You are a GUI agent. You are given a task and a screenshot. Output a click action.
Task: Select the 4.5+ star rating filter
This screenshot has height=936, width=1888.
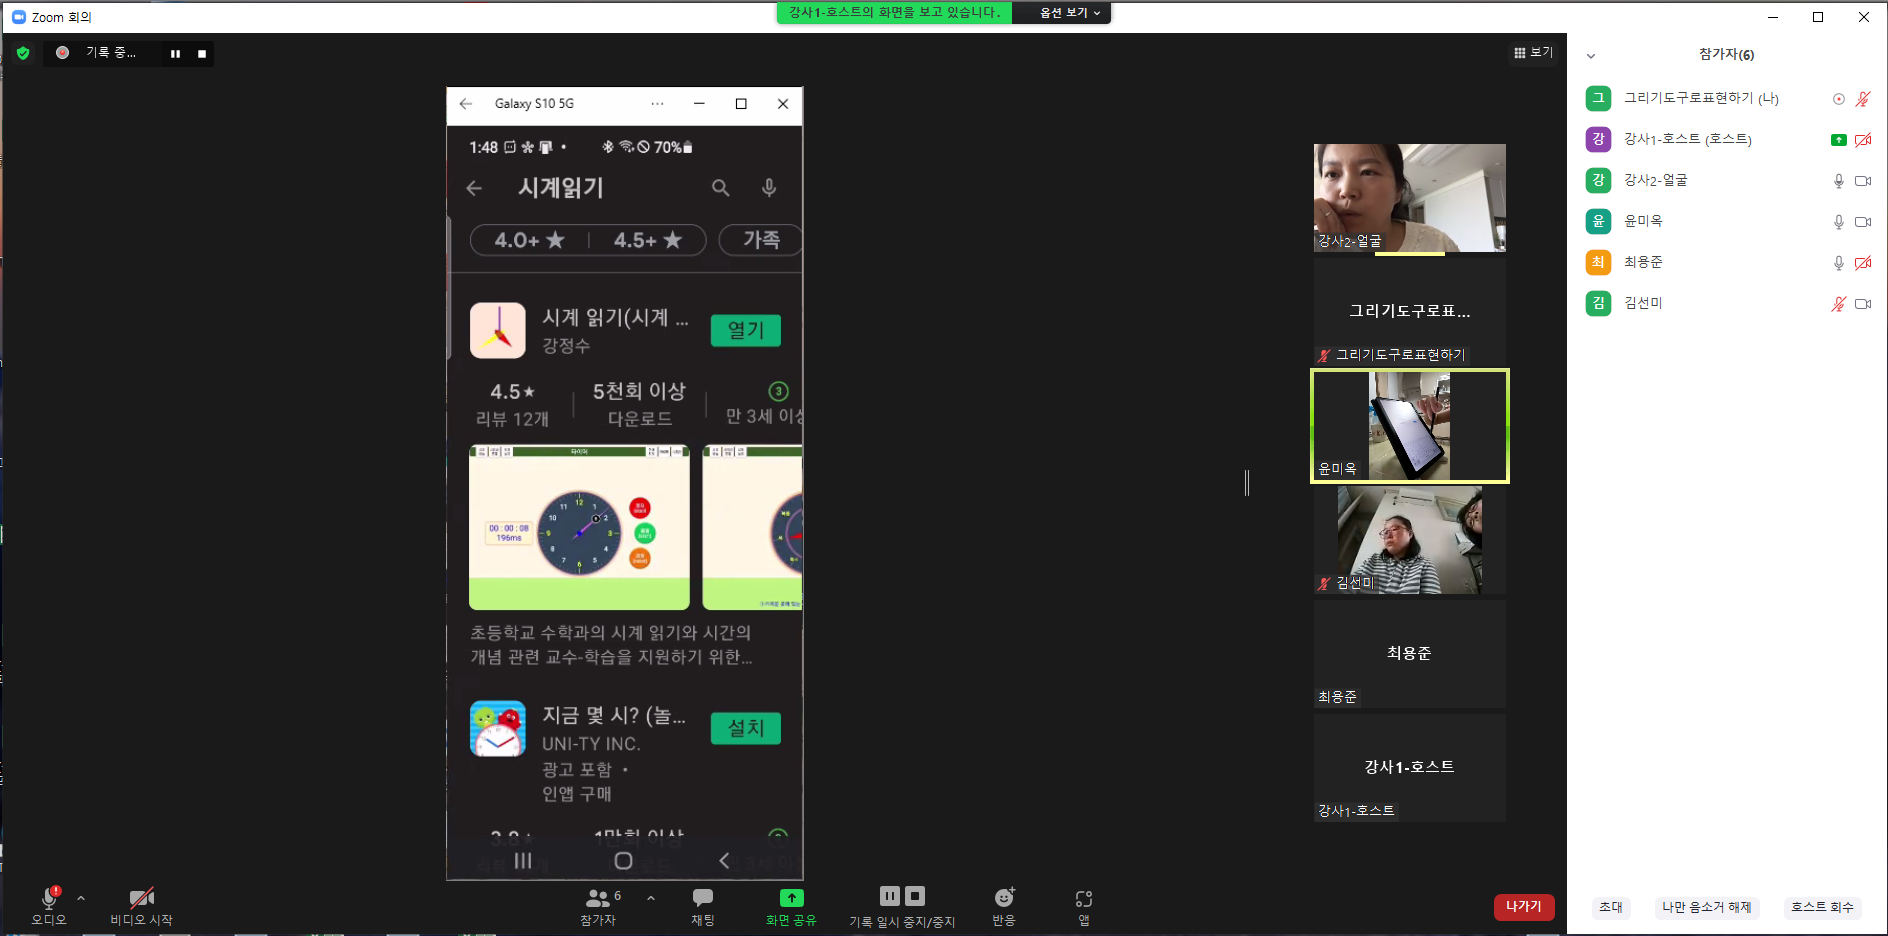[x=648, y=240]
